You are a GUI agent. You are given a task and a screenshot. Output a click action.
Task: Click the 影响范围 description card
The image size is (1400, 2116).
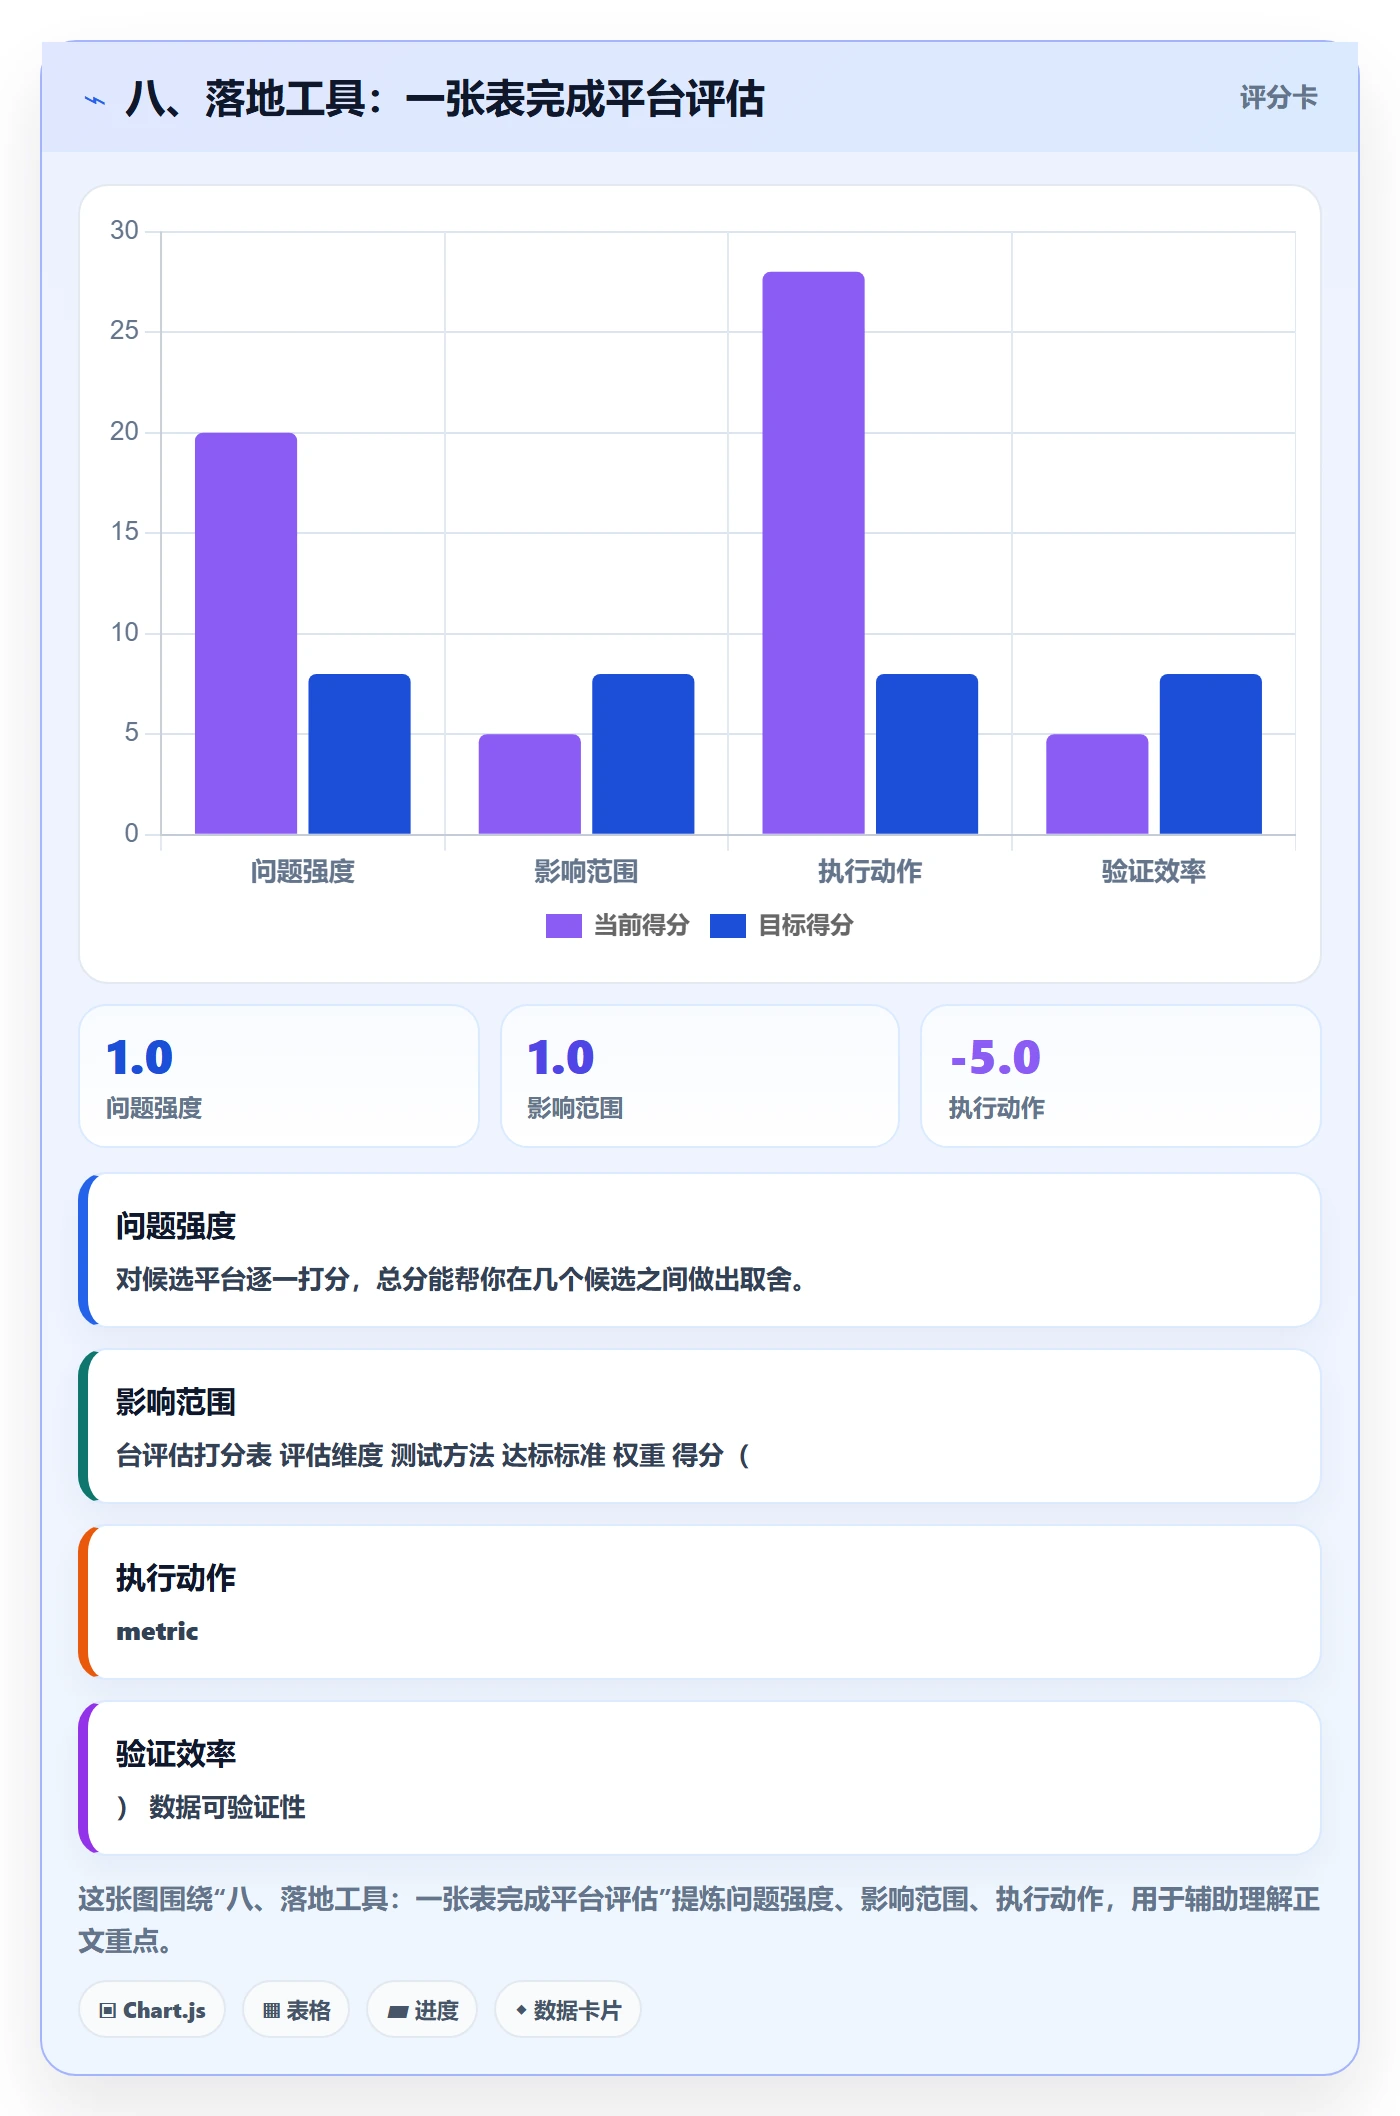[700, 1426]
